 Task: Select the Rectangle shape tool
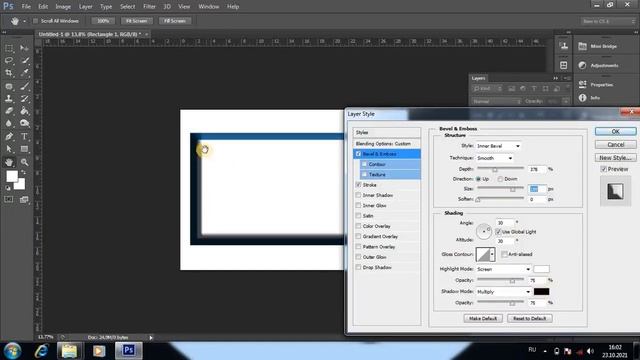point(24,149)
